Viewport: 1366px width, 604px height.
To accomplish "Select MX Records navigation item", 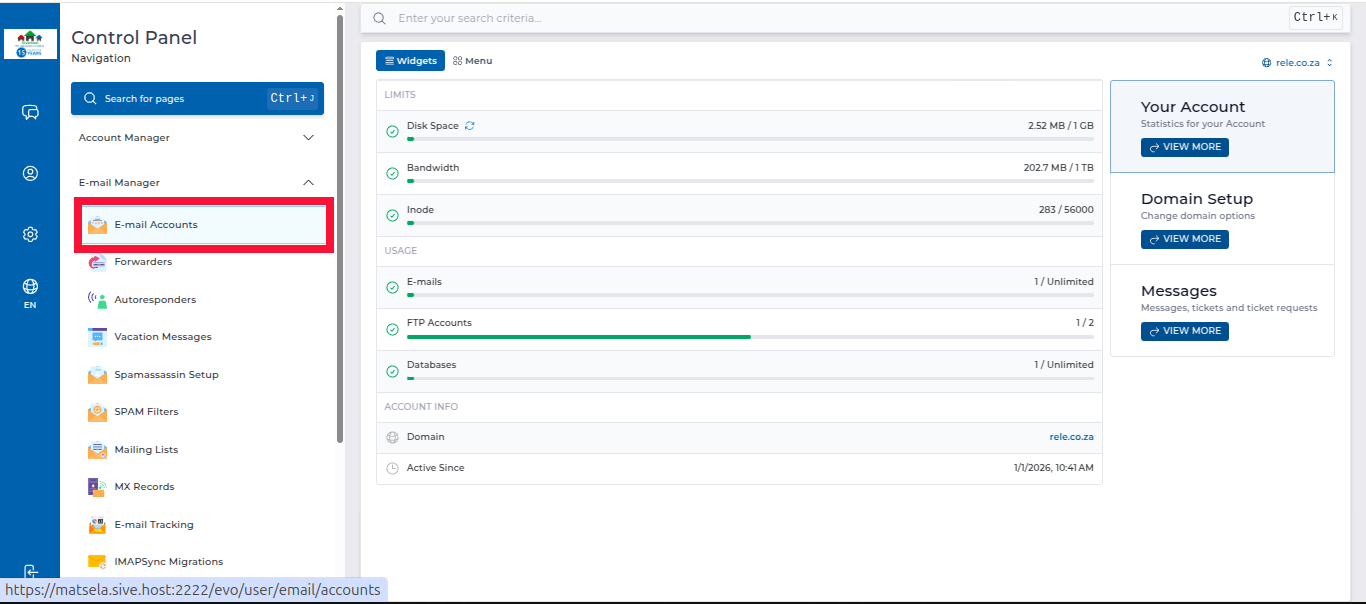I will 144,487.
